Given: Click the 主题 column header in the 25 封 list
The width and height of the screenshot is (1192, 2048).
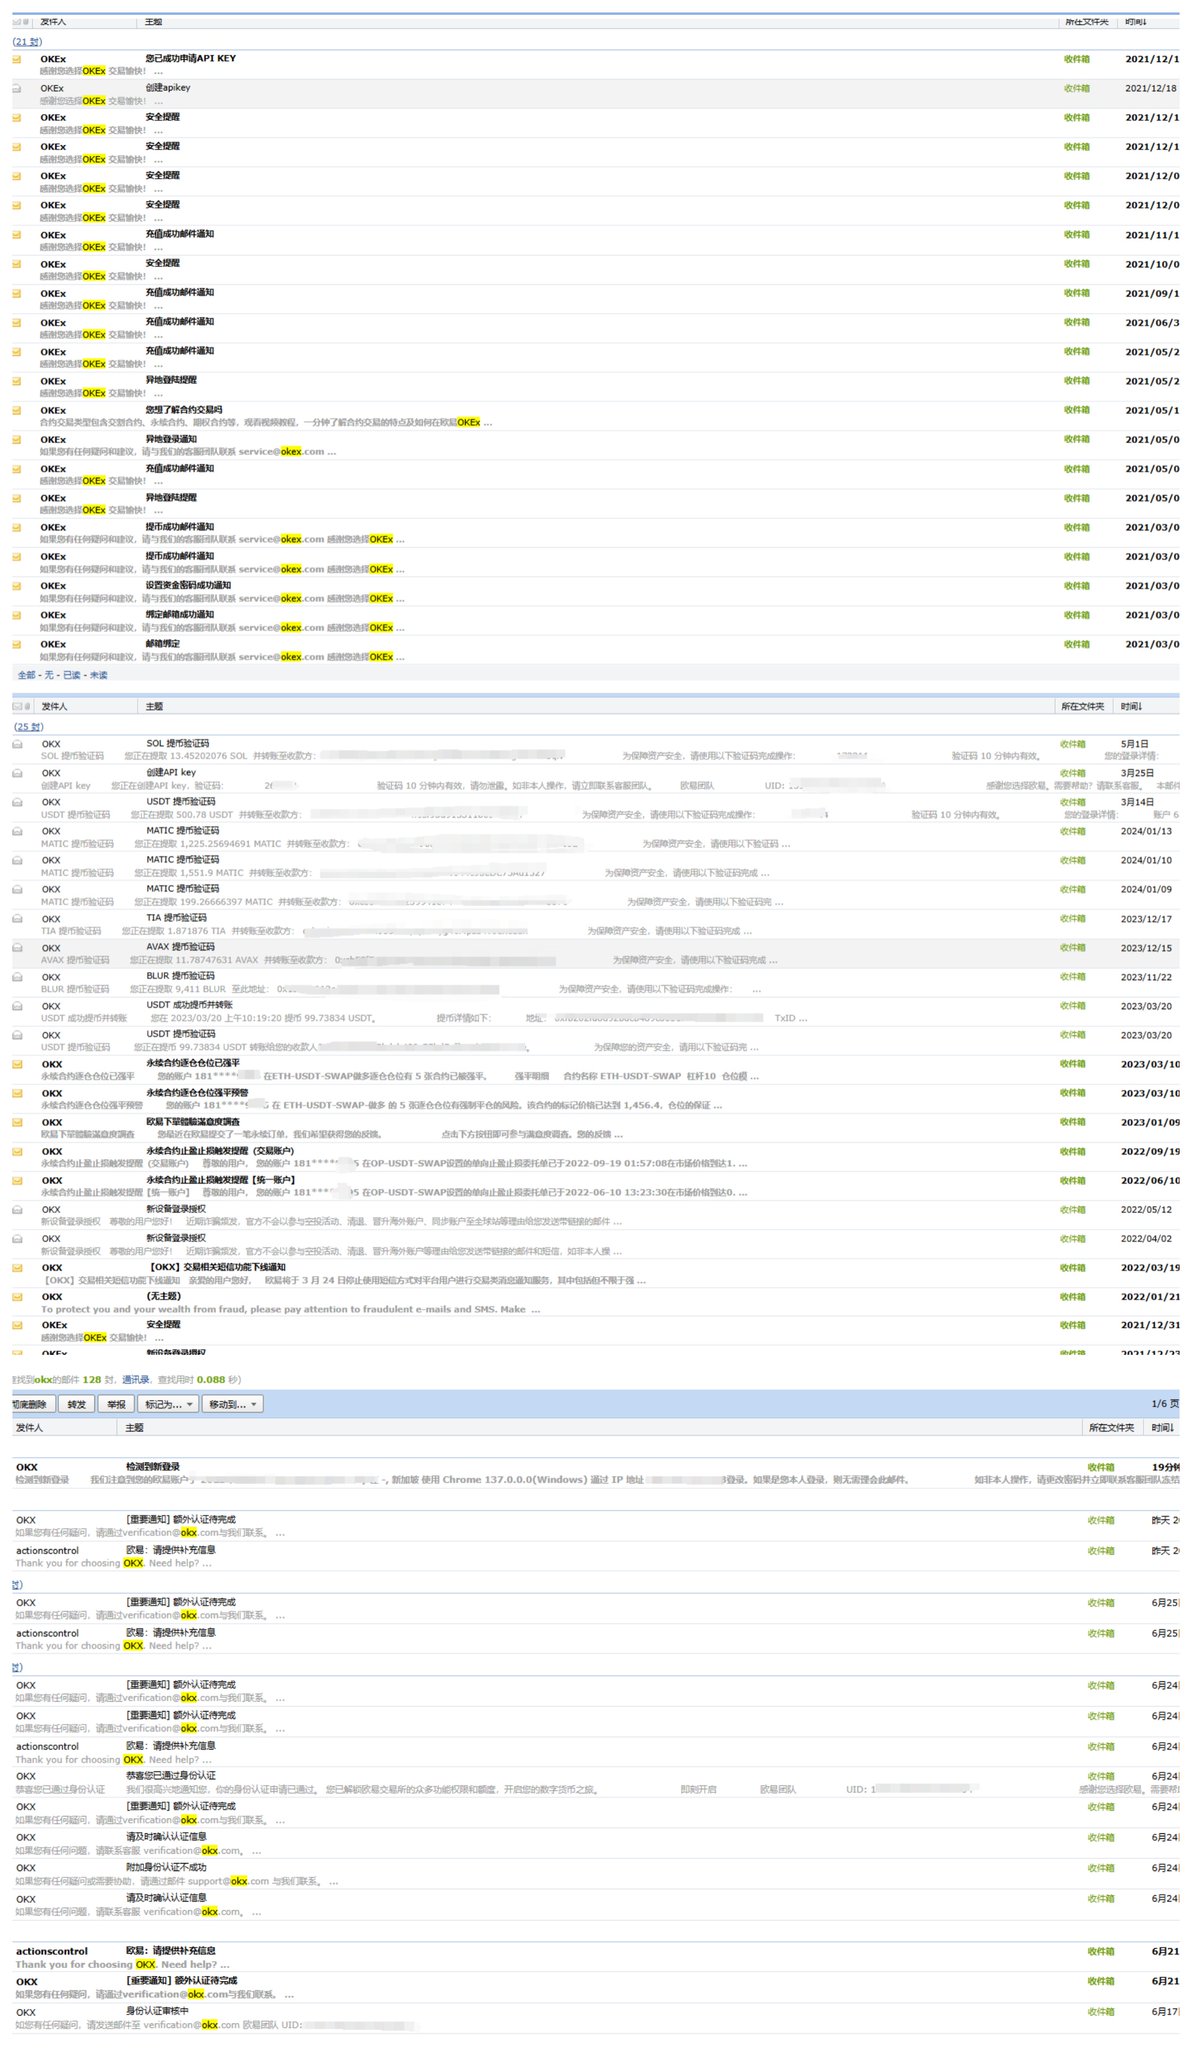Looking at the screenshot, I should (x=155, y=706).
